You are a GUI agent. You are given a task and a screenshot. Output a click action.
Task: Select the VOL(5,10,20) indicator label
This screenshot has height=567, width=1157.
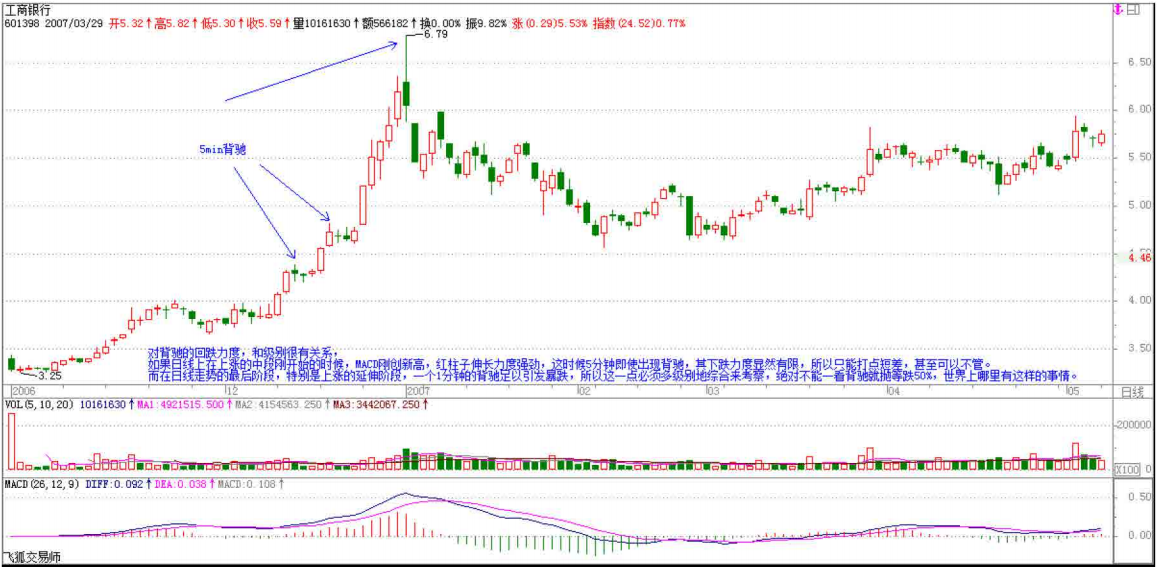[x=38, y=405]
